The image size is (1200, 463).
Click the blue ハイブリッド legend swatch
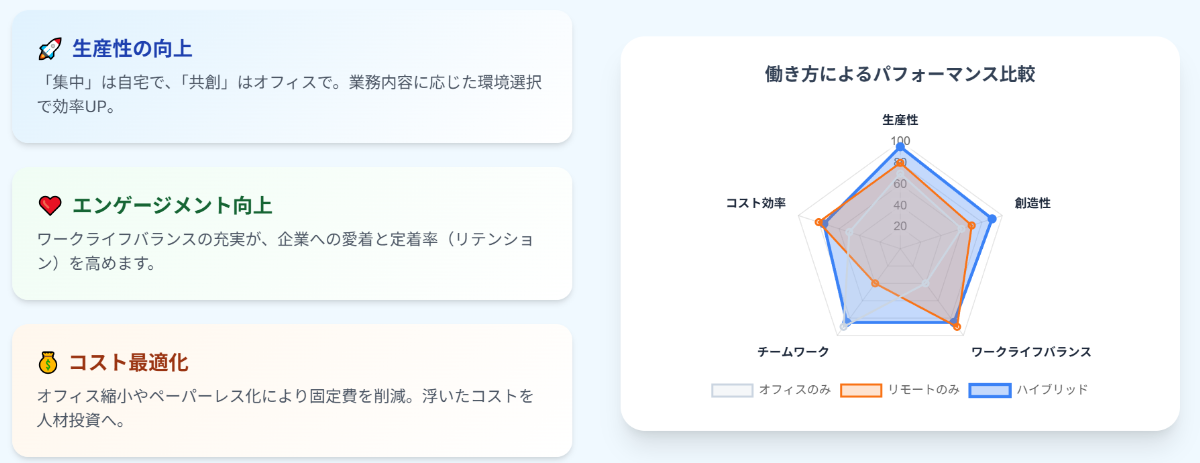(x=990, y=390)
